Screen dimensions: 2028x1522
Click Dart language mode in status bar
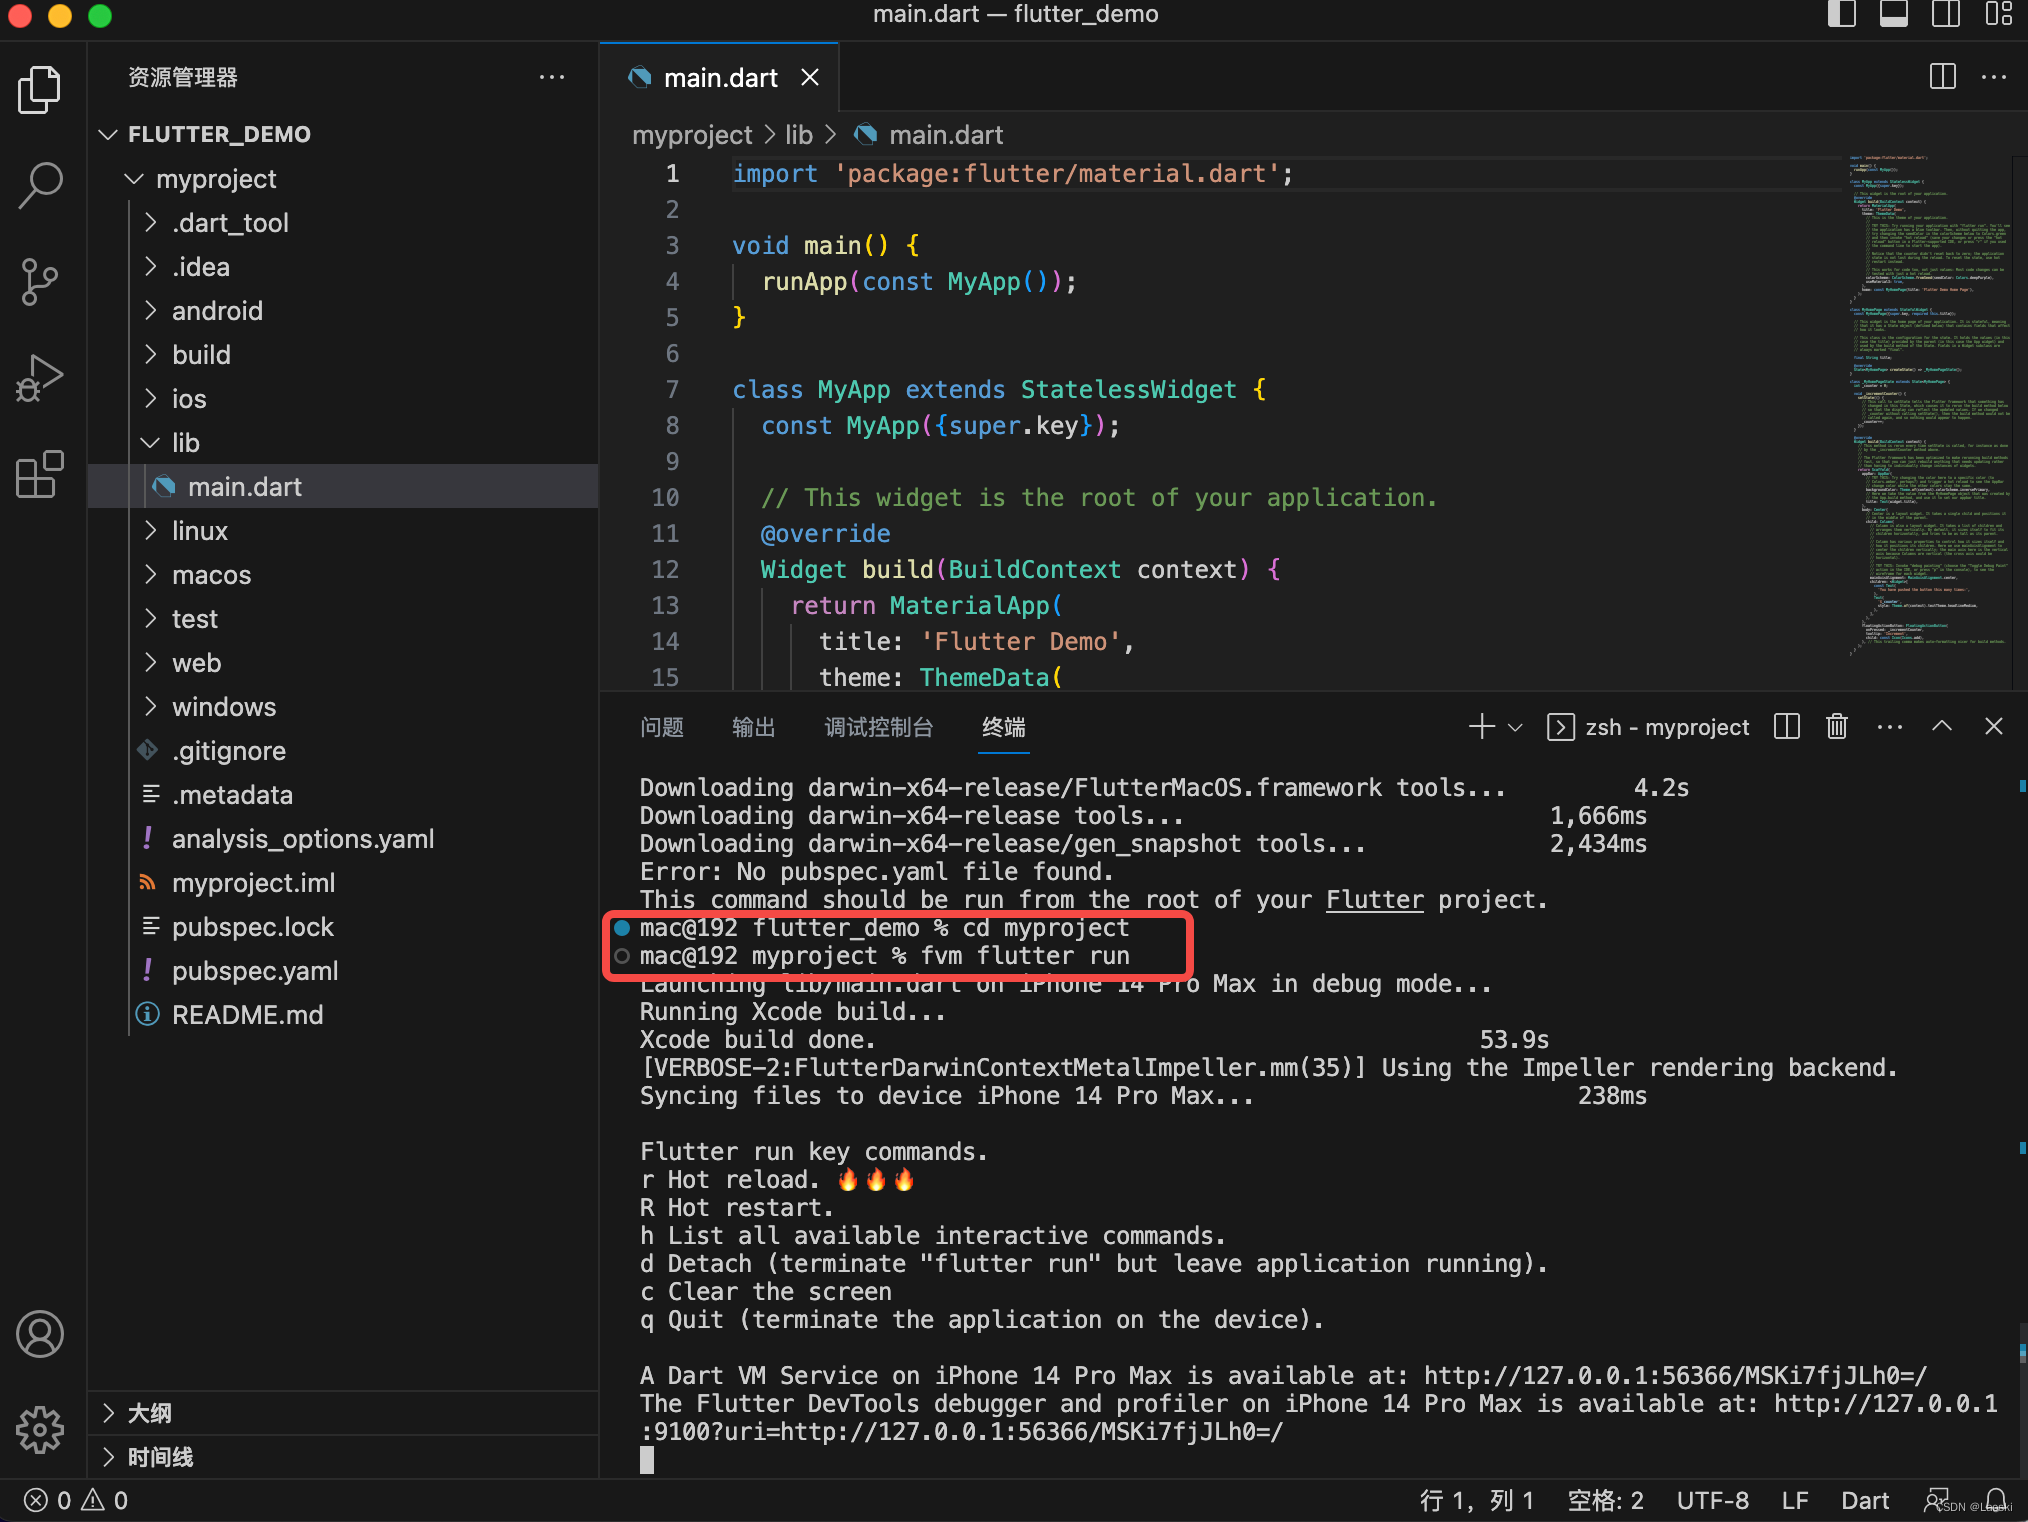point(1864,1500)
